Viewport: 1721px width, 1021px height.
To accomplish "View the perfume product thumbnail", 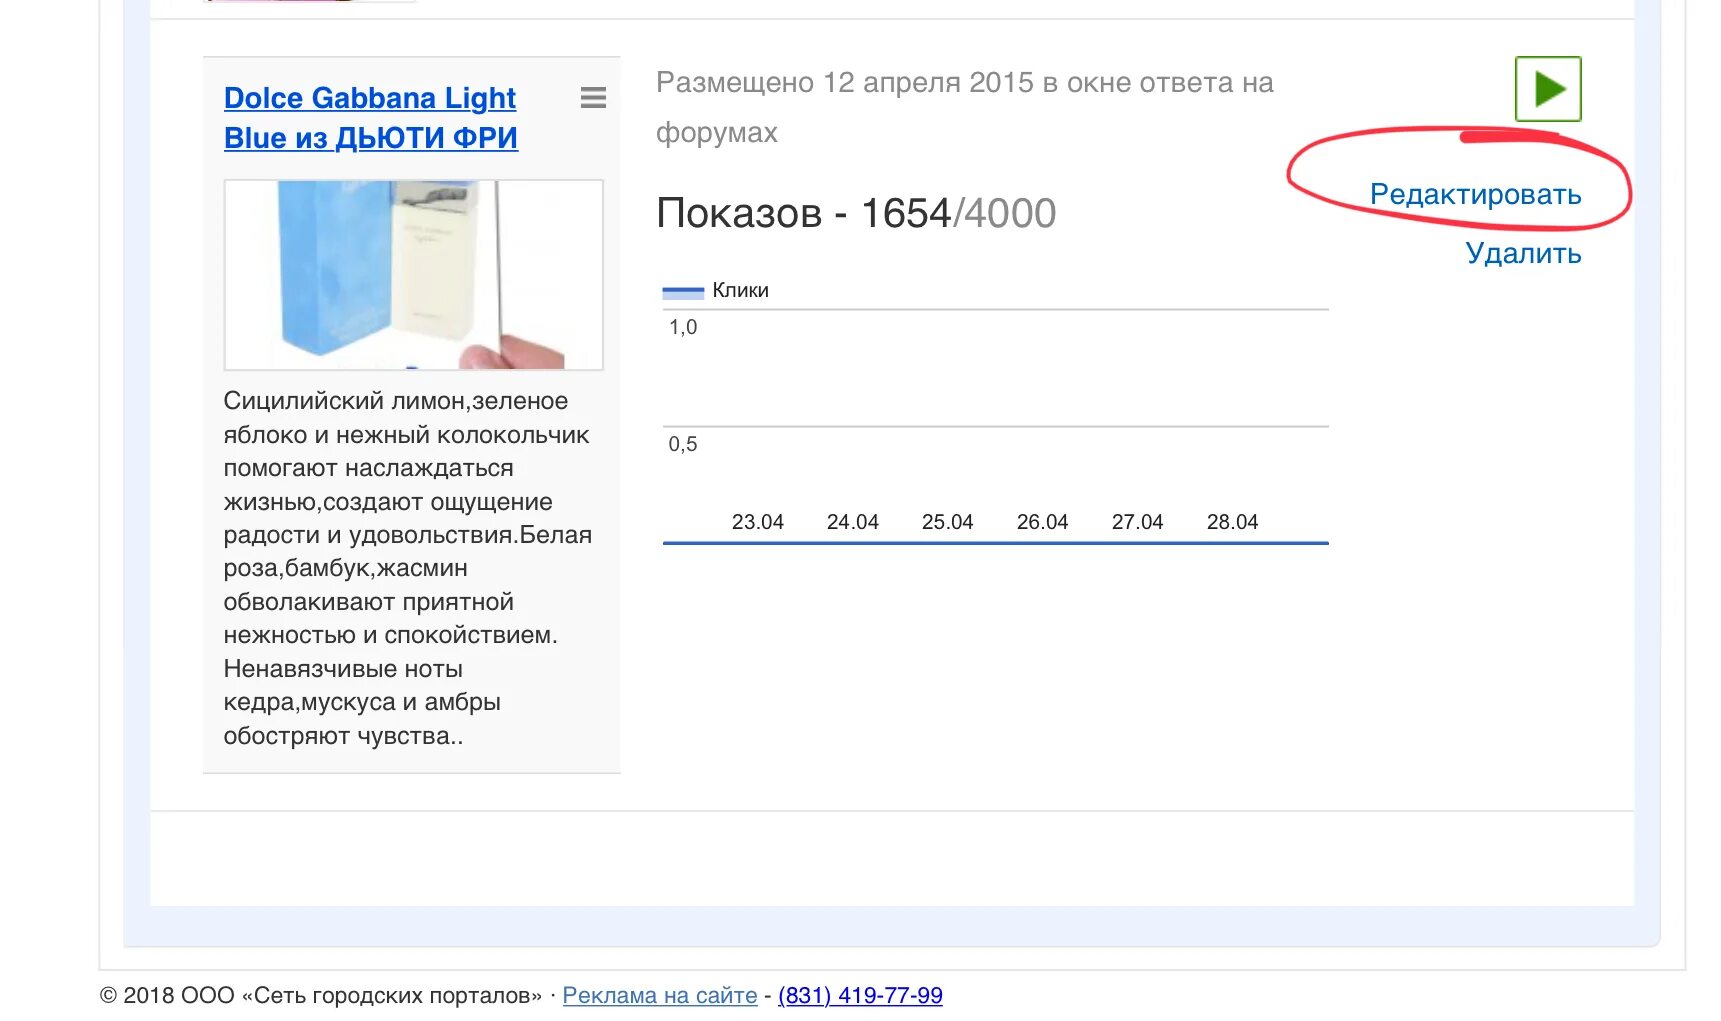I will pos(414,275).
